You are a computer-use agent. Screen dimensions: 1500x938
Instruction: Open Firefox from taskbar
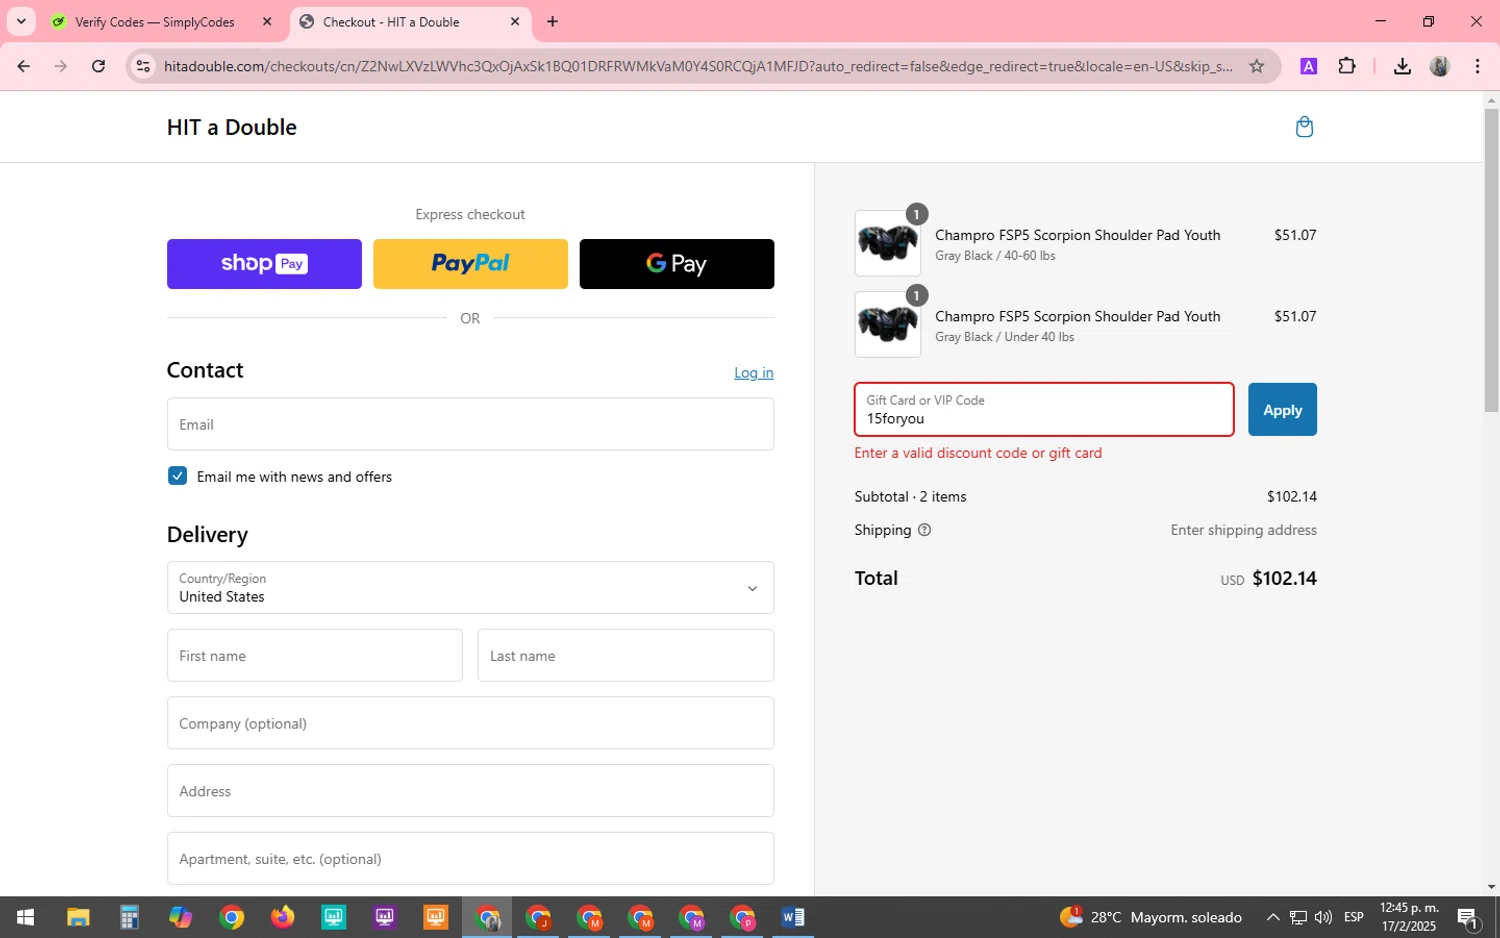coord(282,917)
